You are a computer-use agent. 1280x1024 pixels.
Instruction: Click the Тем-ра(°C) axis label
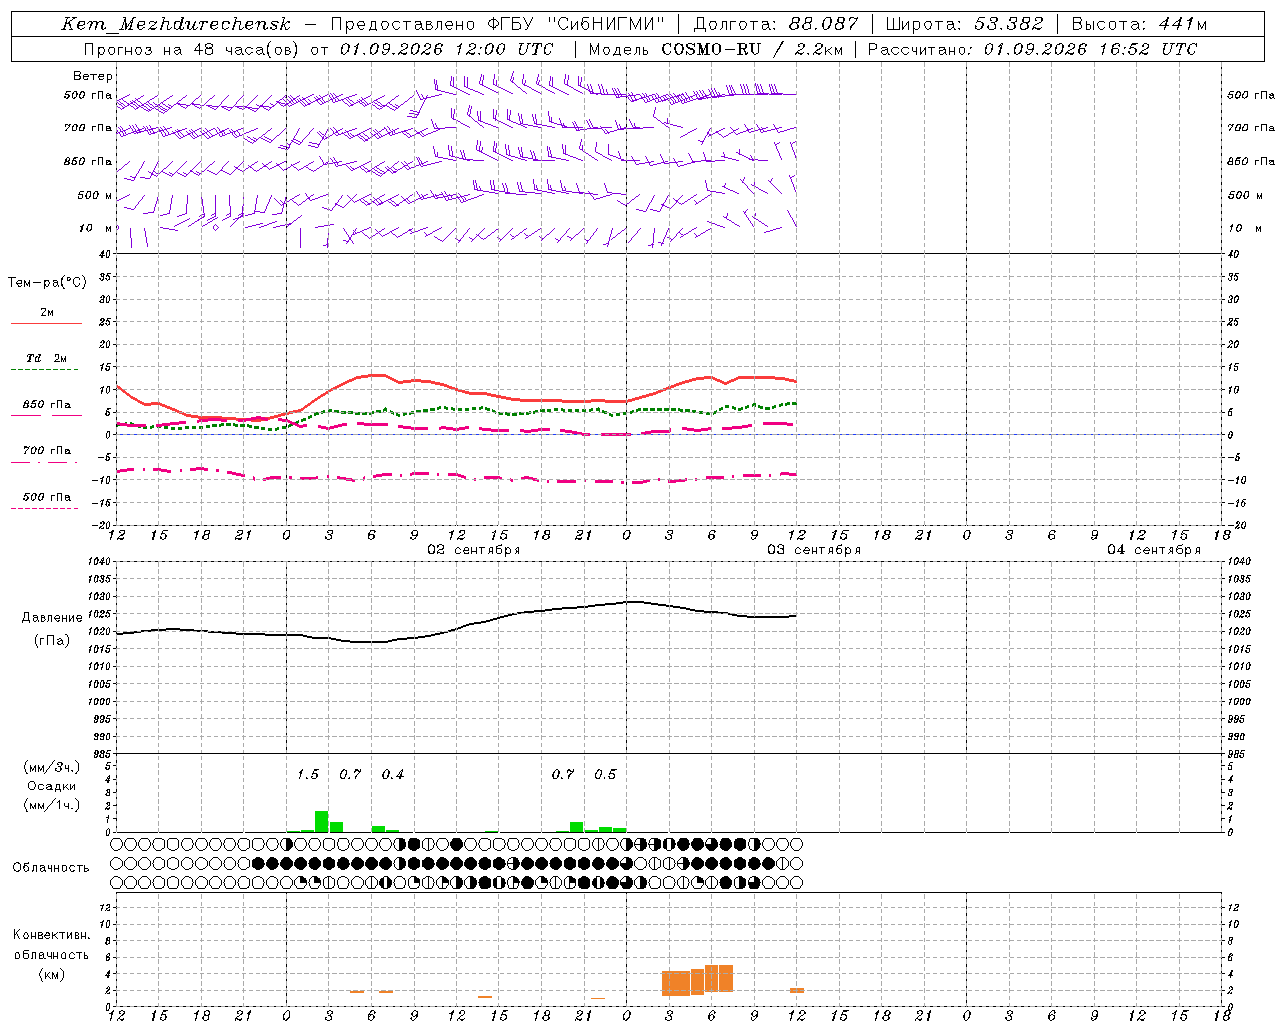[x=47, y=283]
